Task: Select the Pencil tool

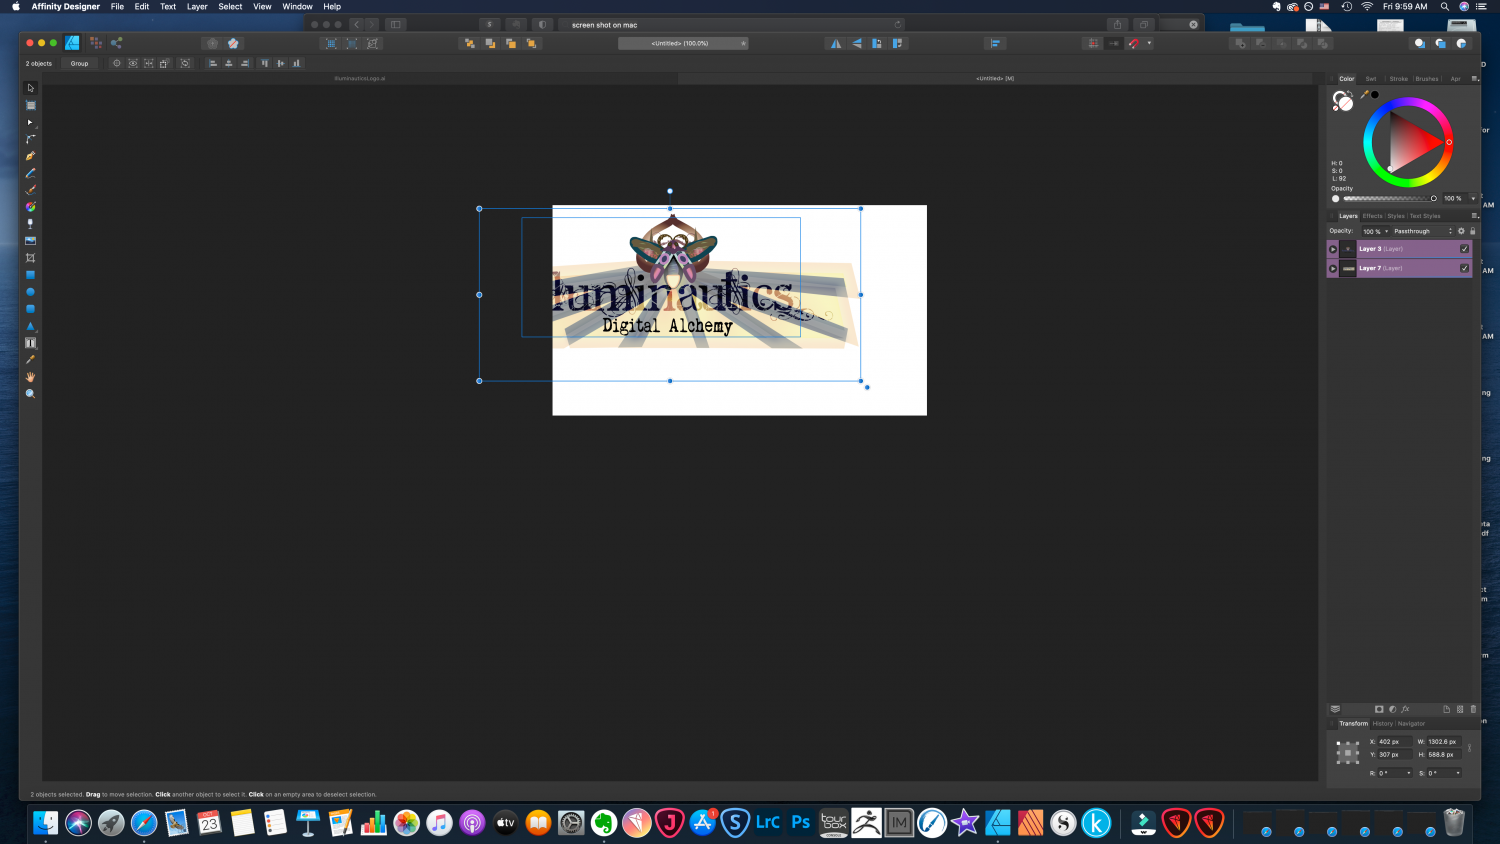Action: click(x=30, y=171)
